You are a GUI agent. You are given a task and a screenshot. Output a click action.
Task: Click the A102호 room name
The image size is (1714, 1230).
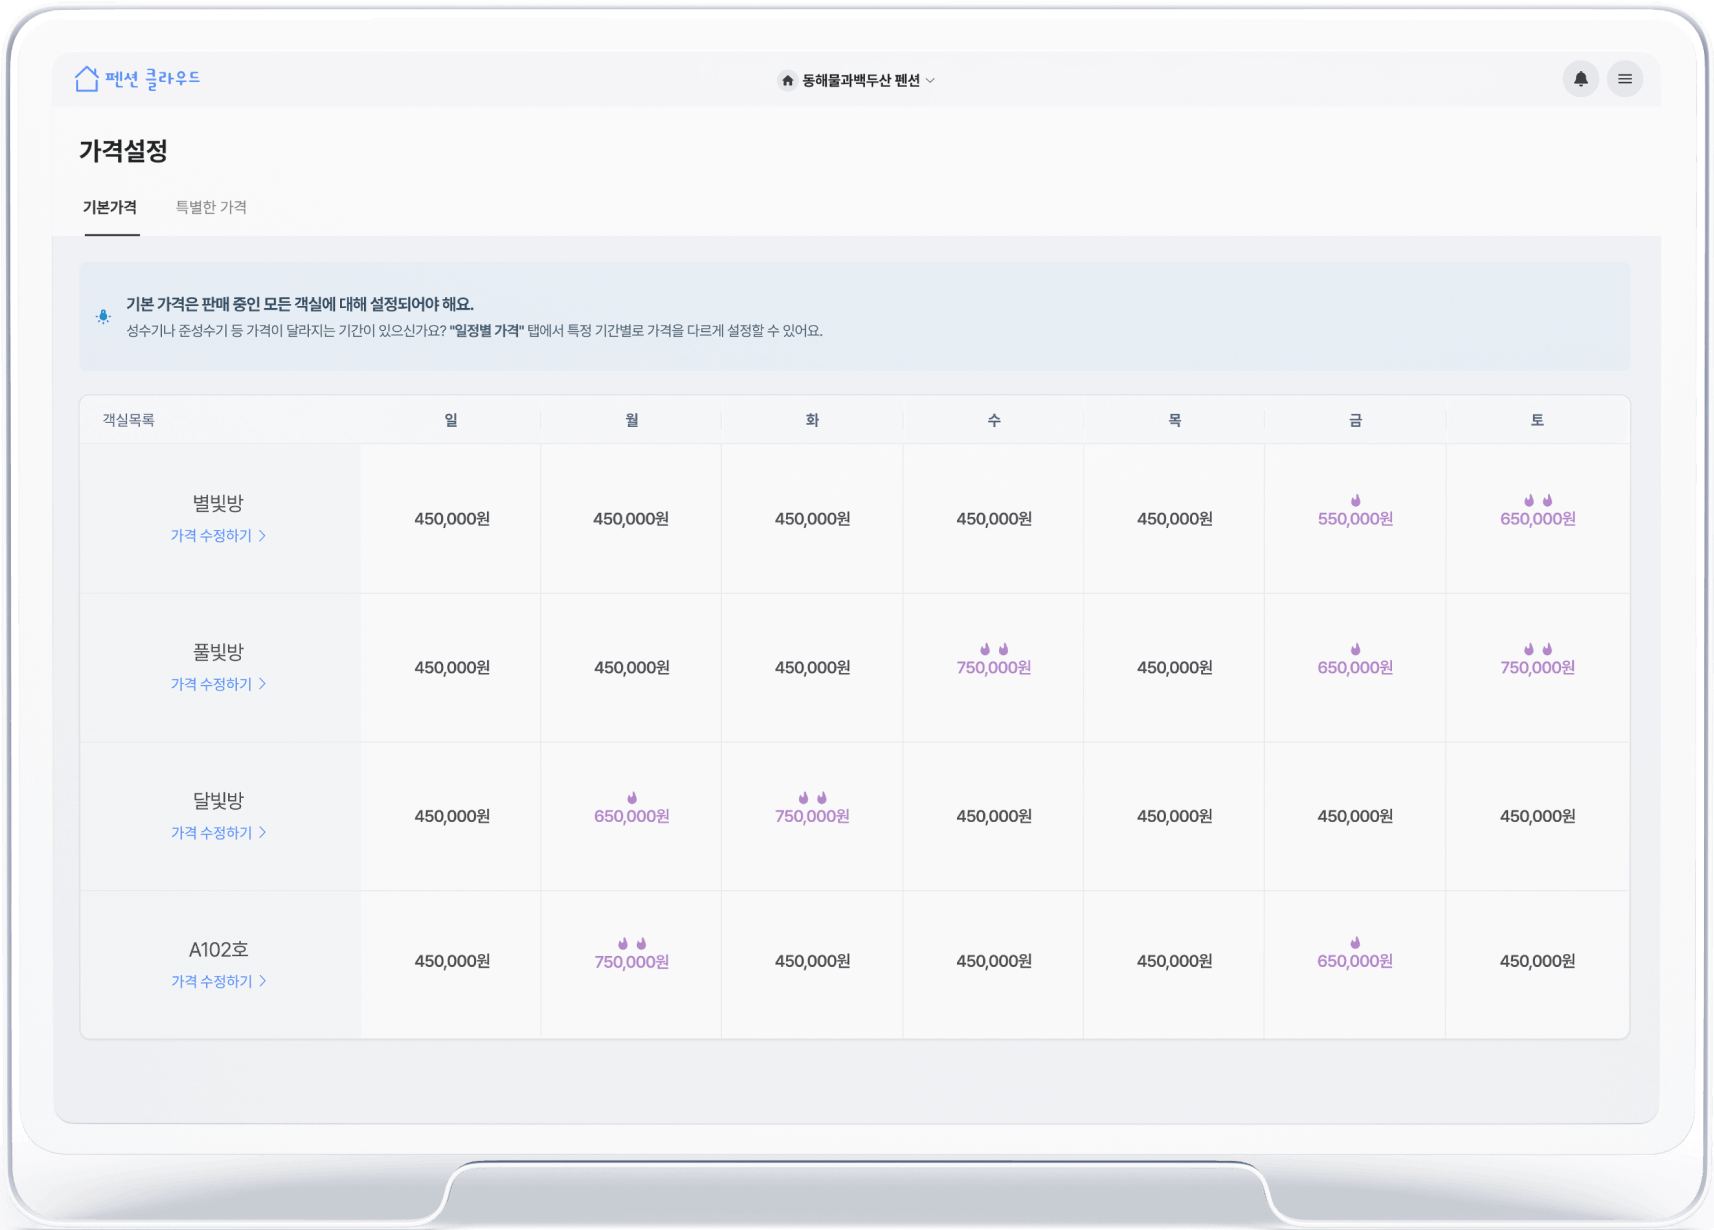[x=218, y=949]
